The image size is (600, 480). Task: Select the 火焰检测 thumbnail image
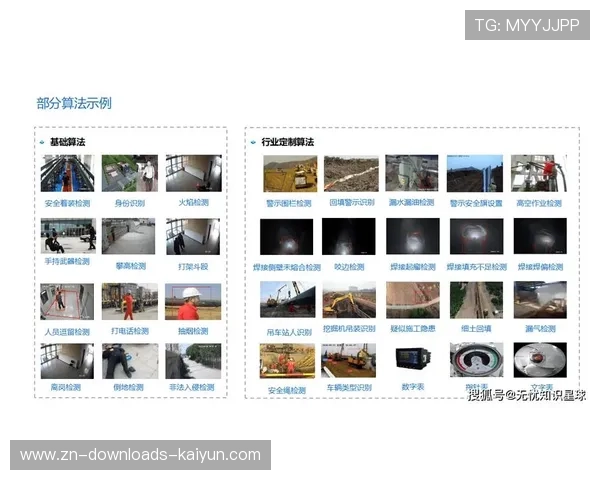(194, 173)
